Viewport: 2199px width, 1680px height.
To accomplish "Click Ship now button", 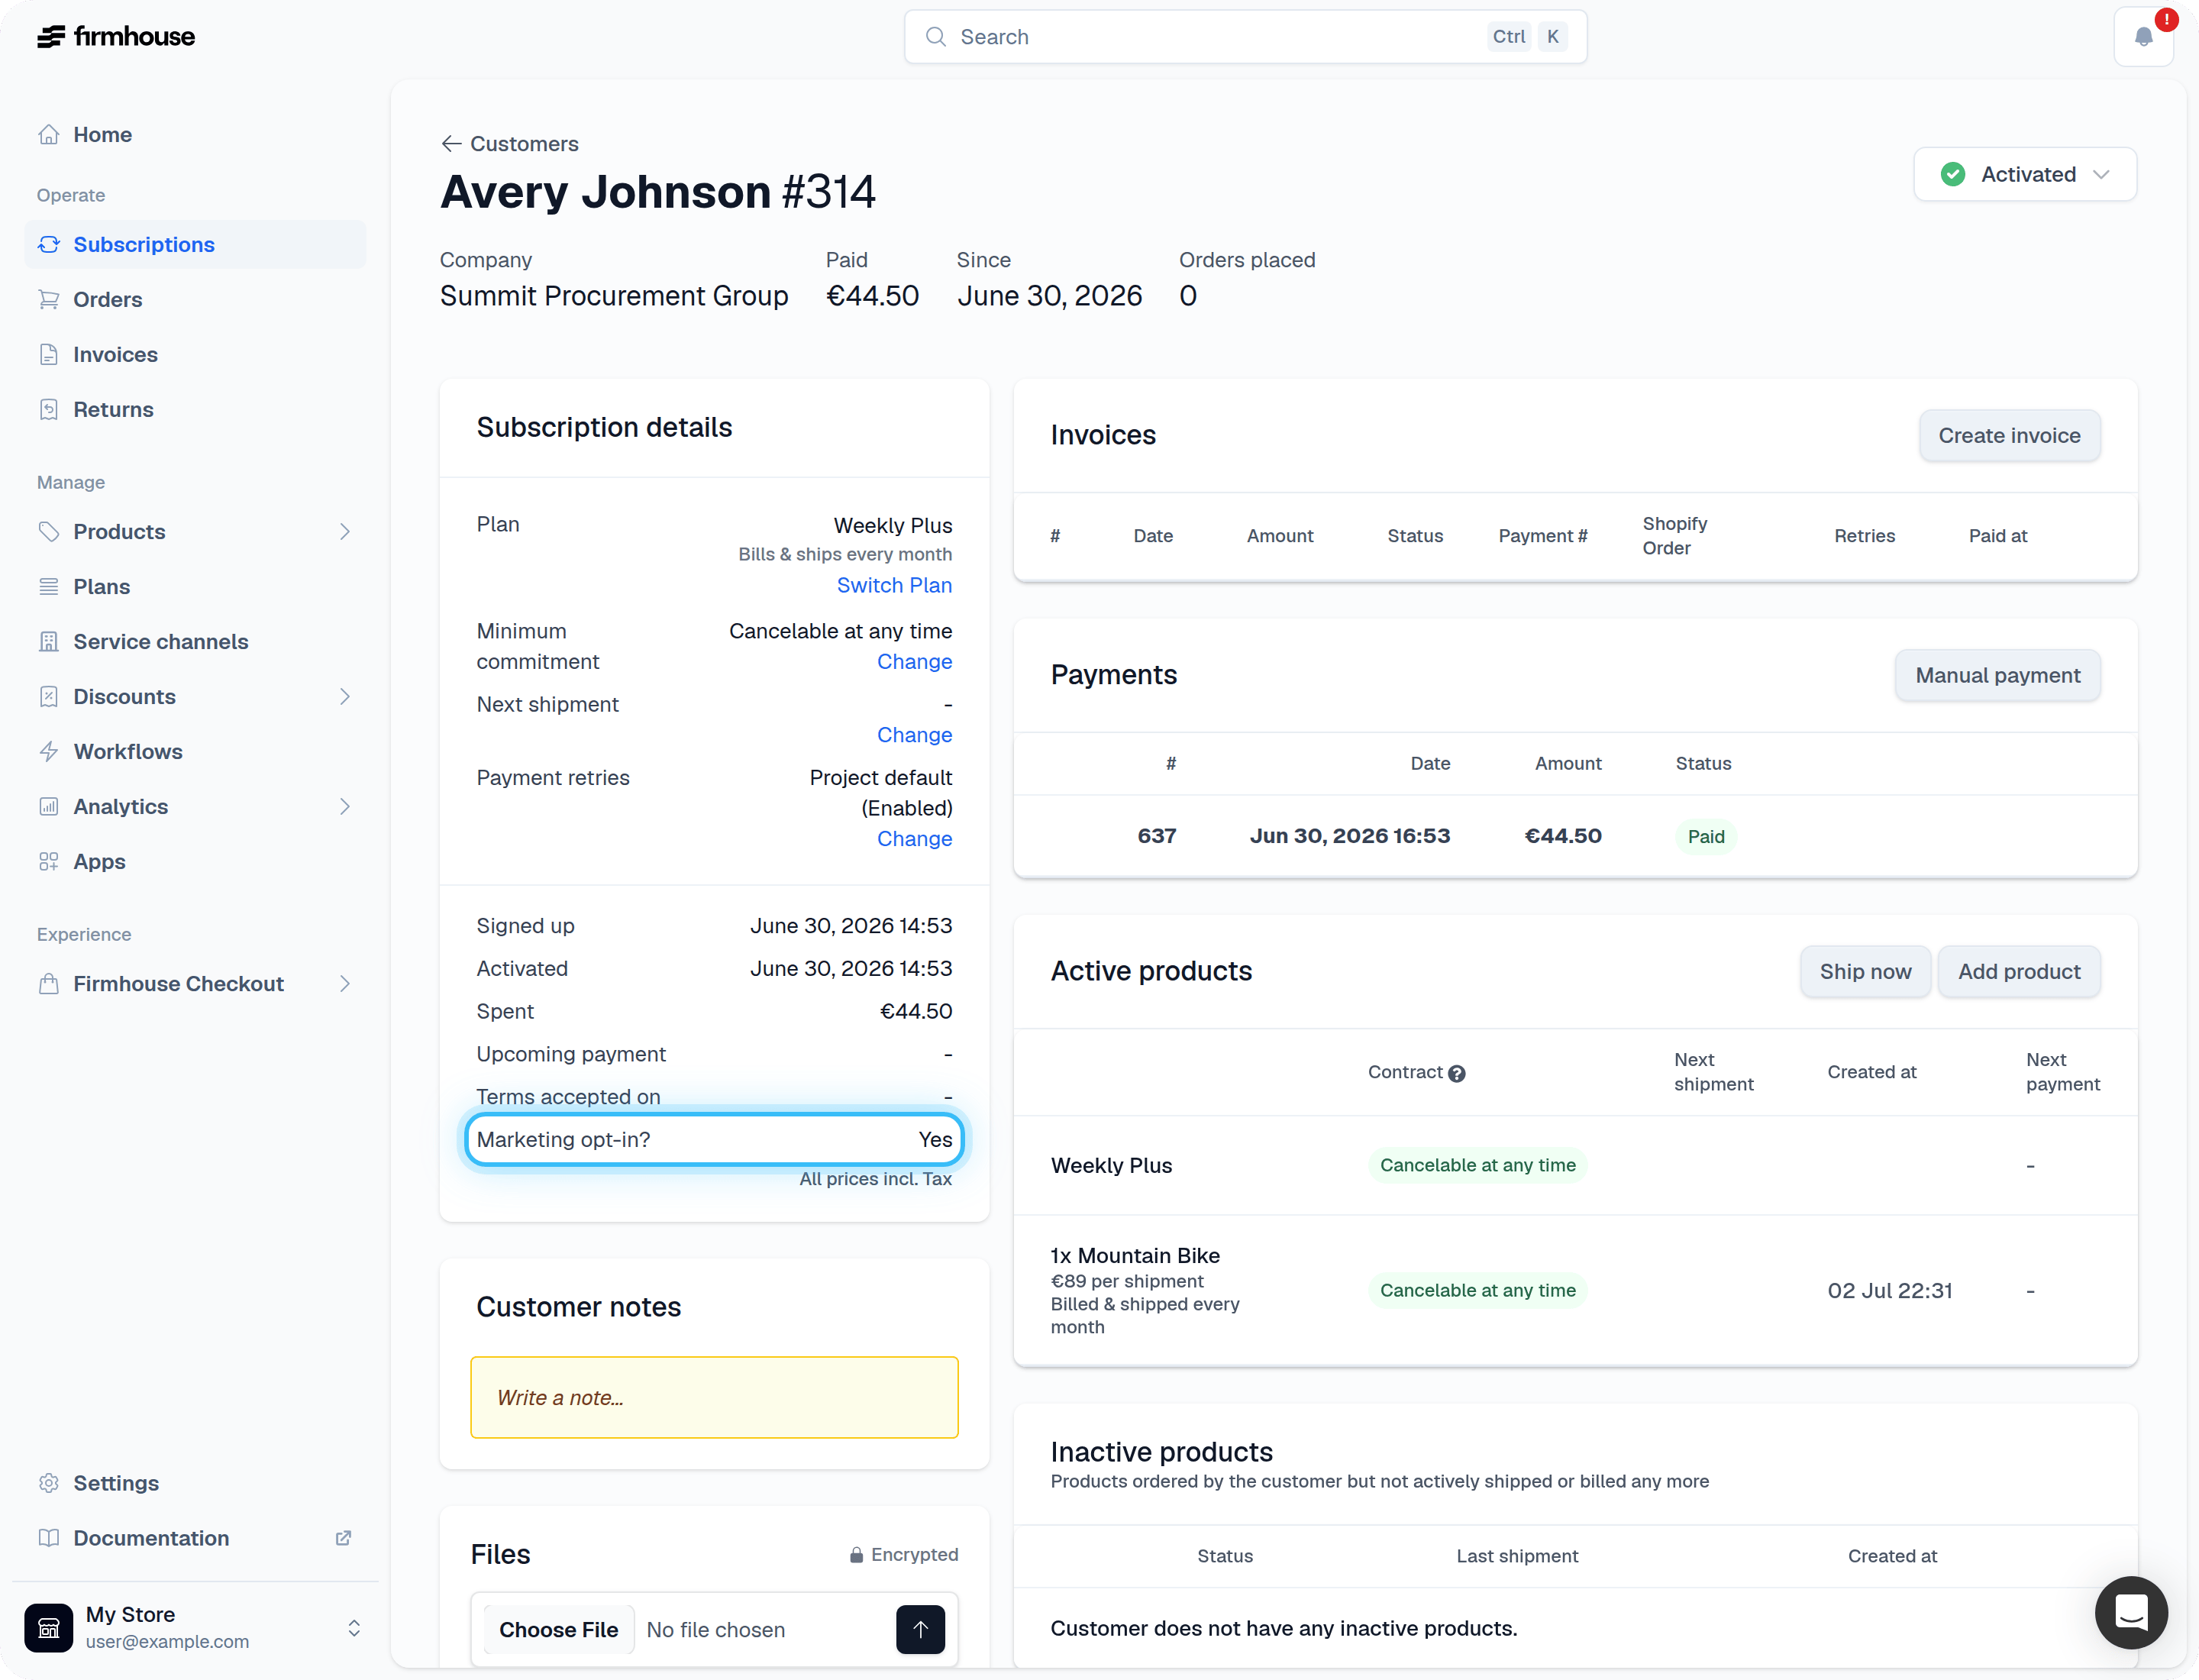I will click(x=1865, y=971).
